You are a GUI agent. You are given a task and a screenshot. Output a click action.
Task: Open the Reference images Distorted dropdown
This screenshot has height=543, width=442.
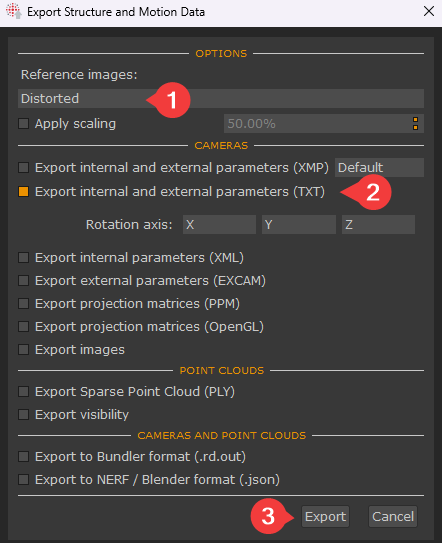(x=221, y=99)
